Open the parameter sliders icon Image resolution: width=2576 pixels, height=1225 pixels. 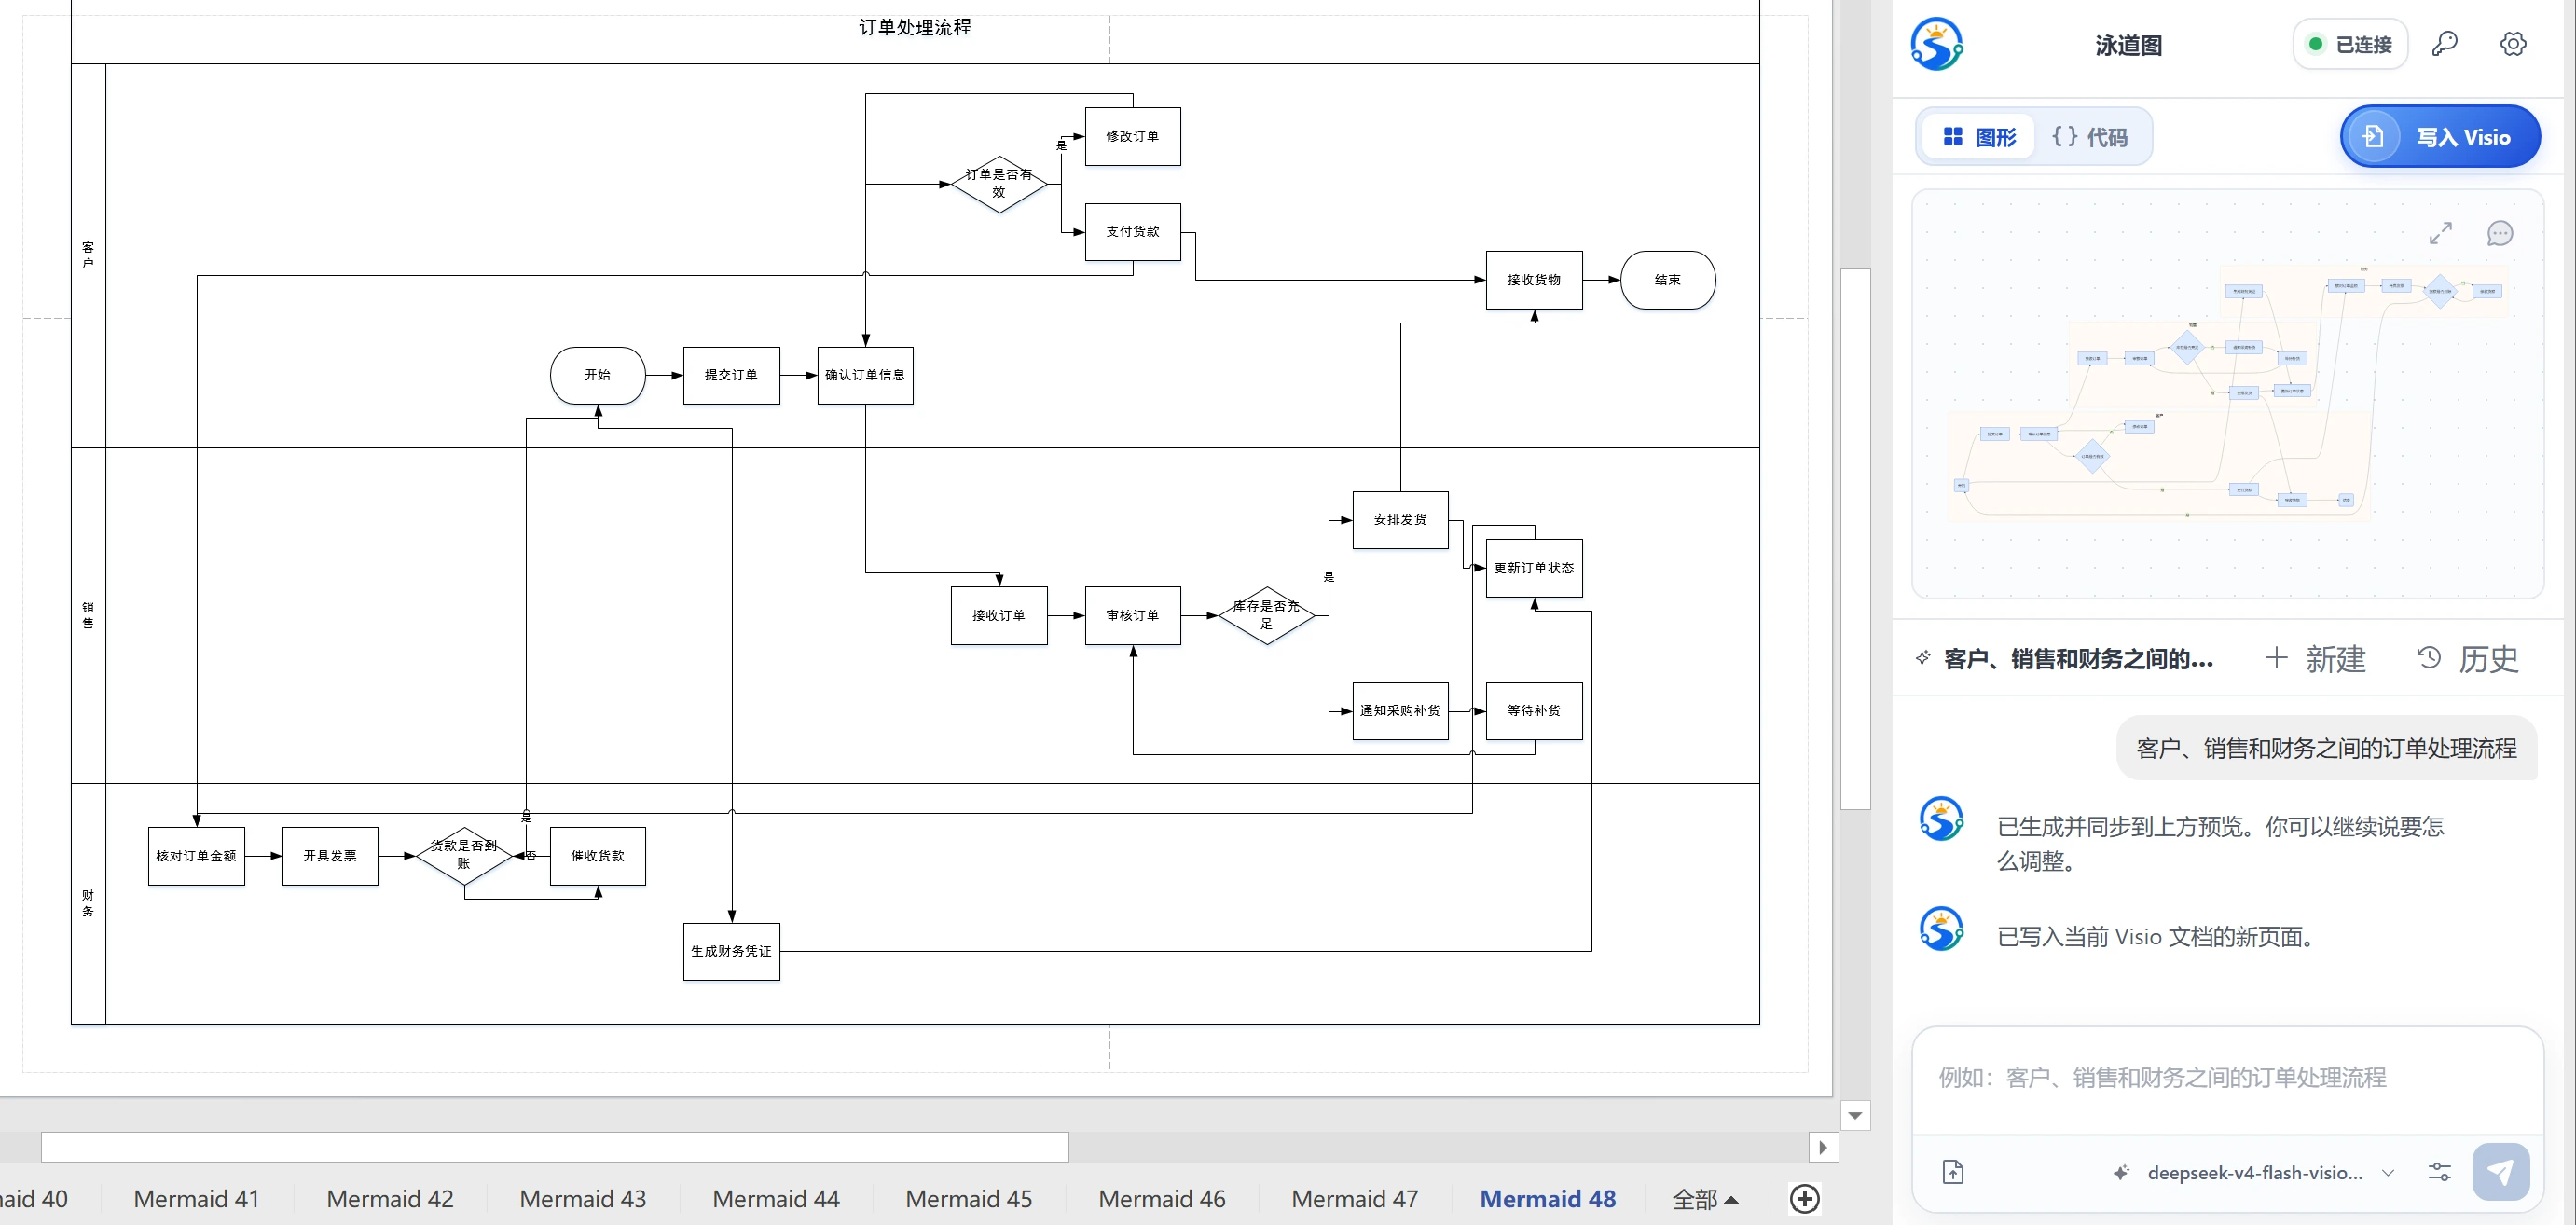coord(2439,1172)
